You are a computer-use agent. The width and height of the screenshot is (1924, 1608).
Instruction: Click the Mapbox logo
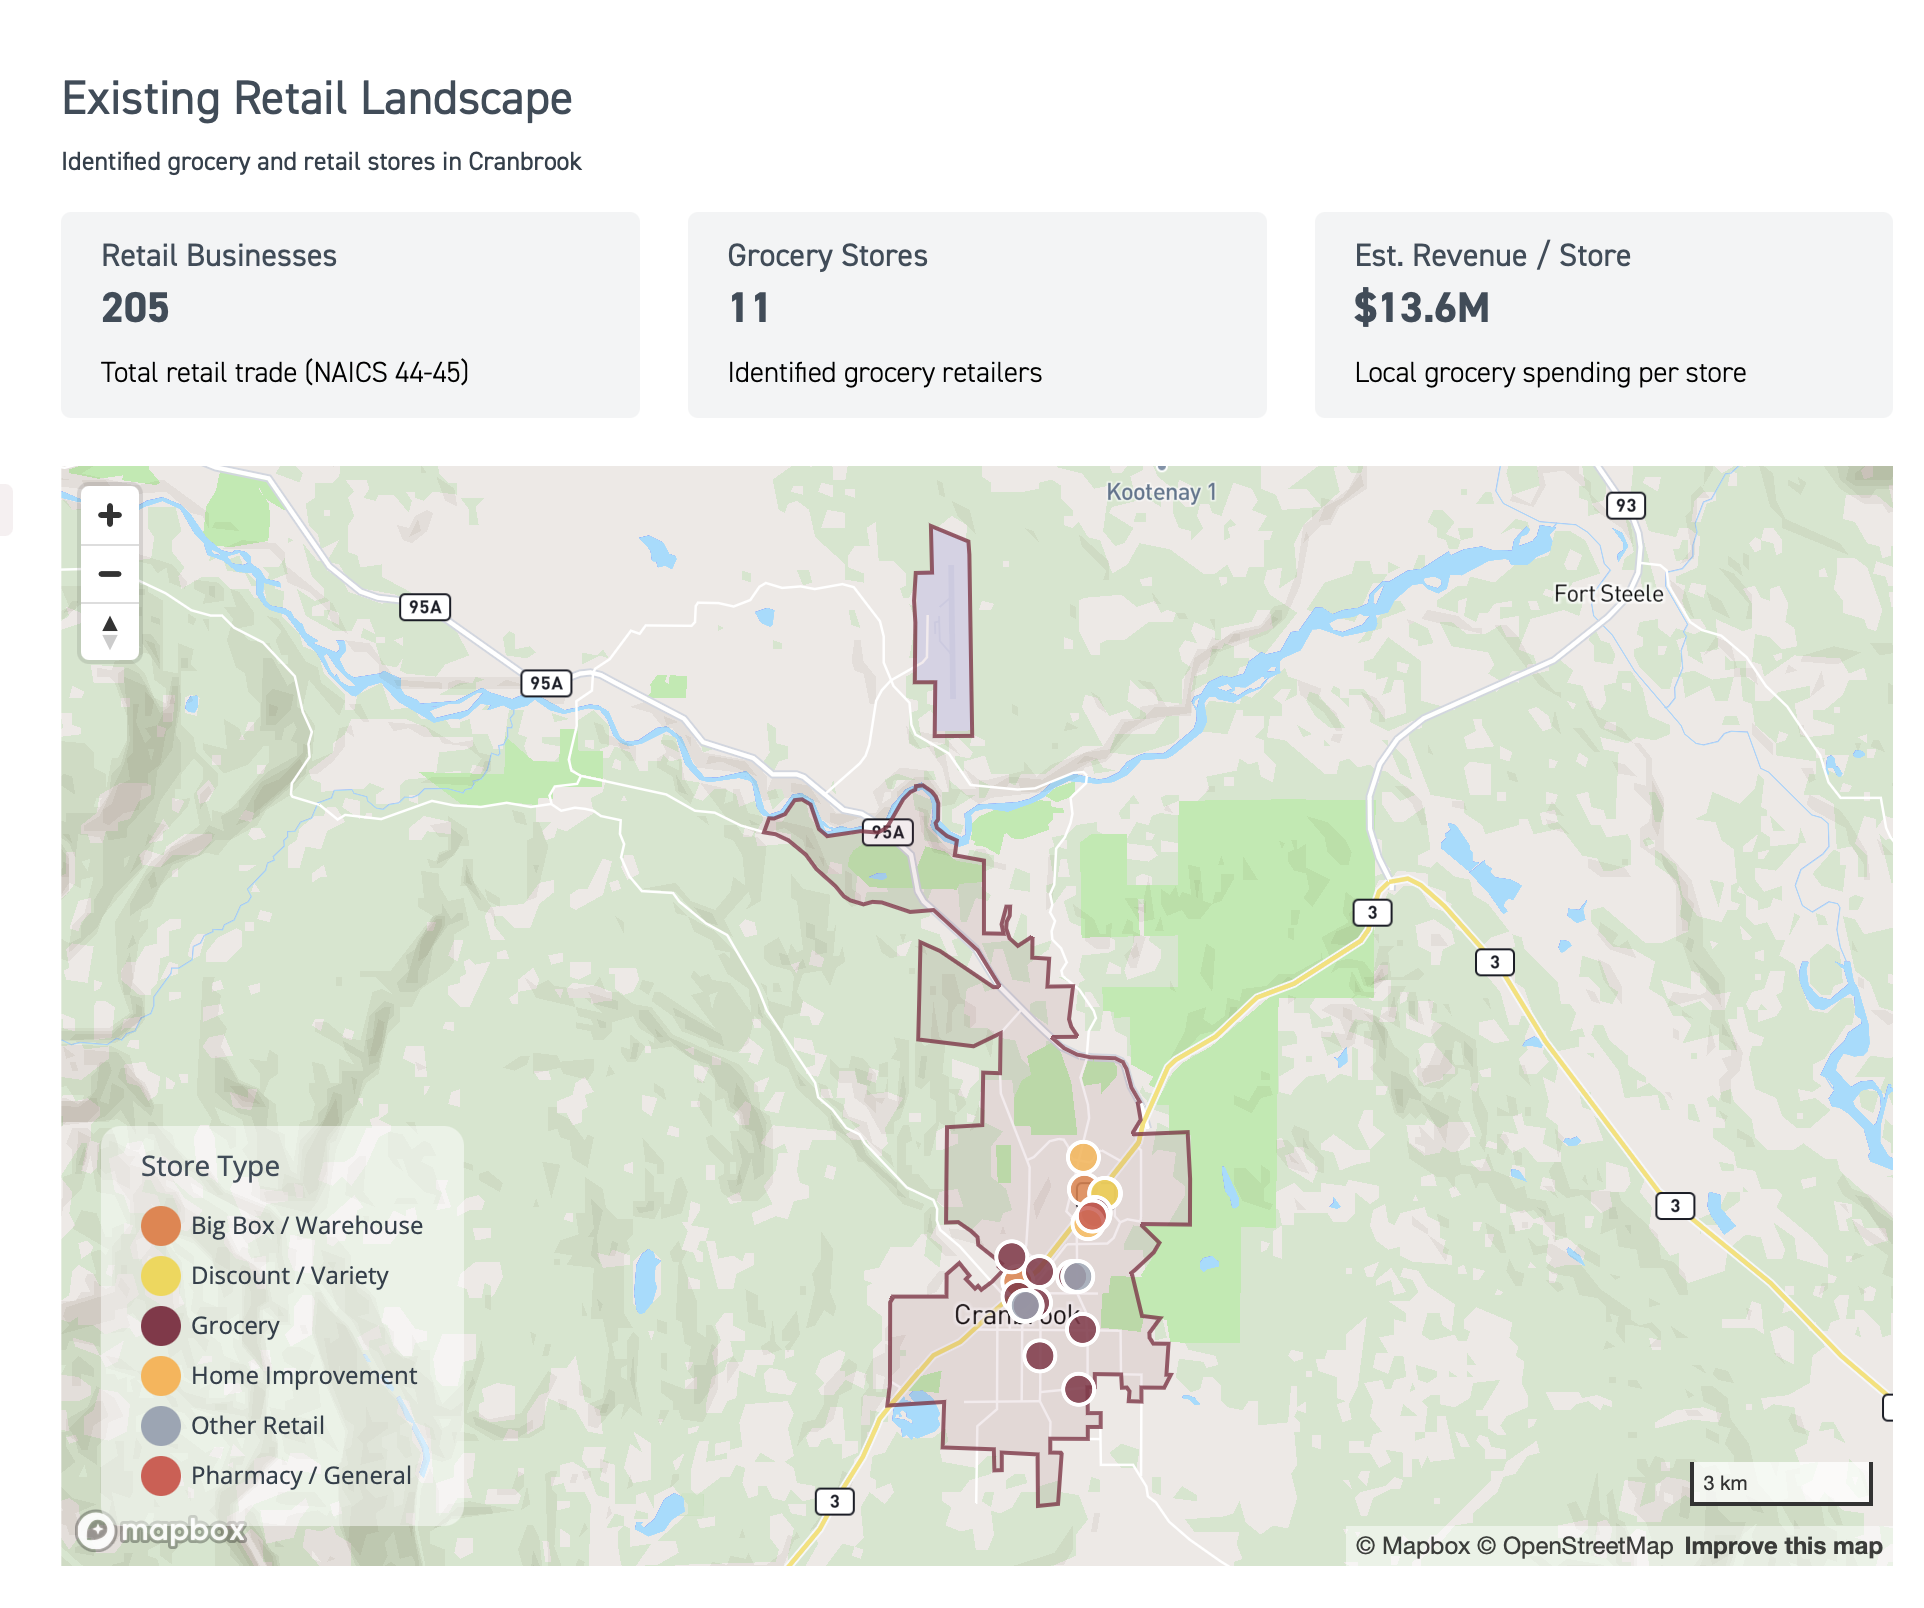tap(162, 1530)
